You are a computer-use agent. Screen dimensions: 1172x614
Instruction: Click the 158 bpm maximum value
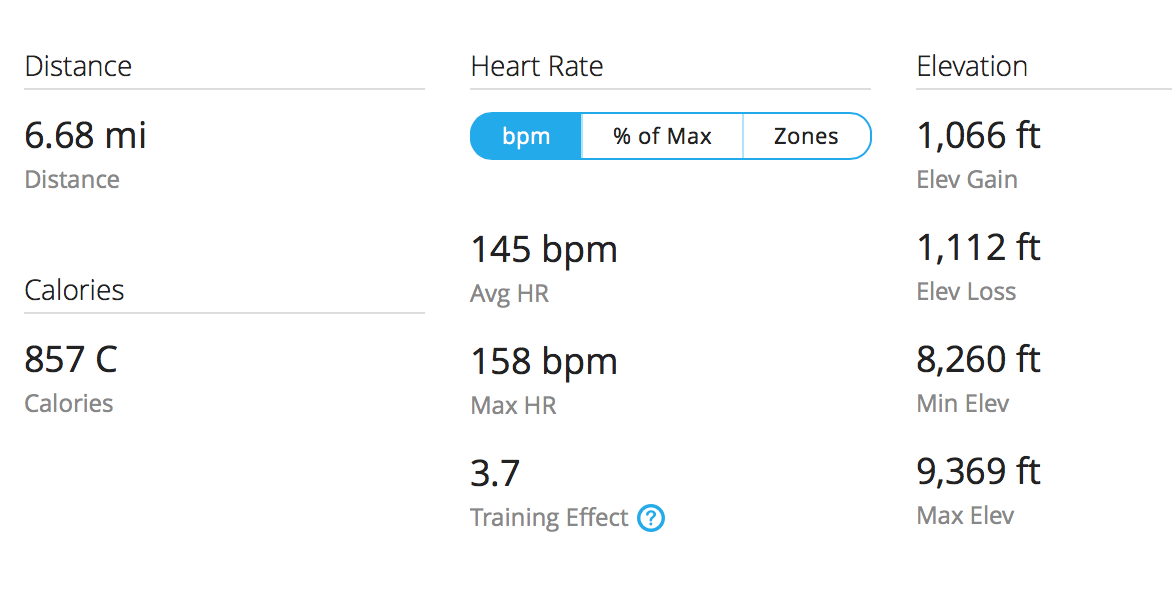[x=544, y=361]
